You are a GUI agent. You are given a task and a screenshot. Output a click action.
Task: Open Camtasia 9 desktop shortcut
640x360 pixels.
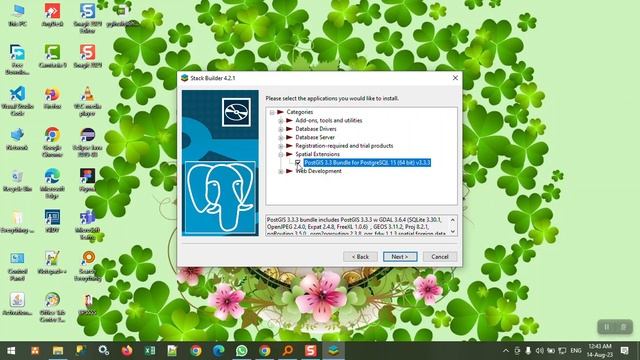(52, 56)
